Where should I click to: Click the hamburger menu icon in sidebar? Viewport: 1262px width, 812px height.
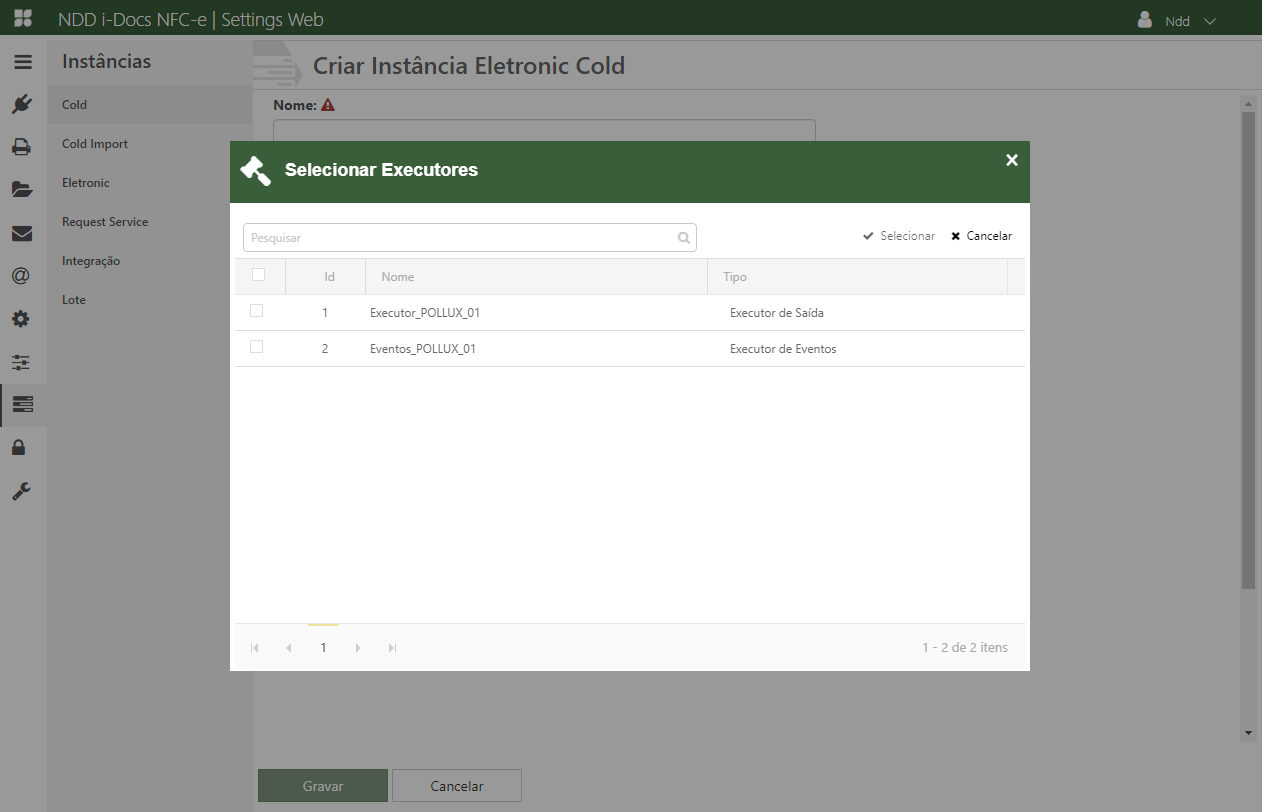22,62
